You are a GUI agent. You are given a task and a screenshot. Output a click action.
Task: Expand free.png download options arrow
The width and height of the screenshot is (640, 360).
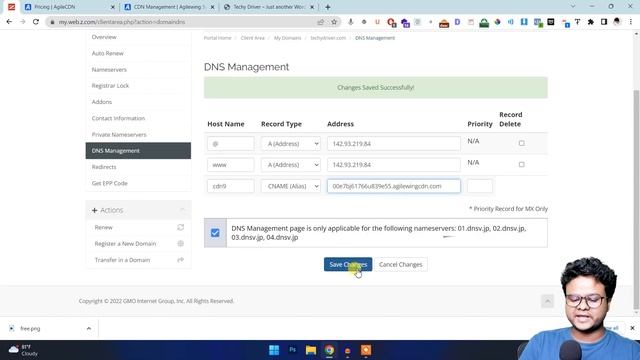coord(89,329)
